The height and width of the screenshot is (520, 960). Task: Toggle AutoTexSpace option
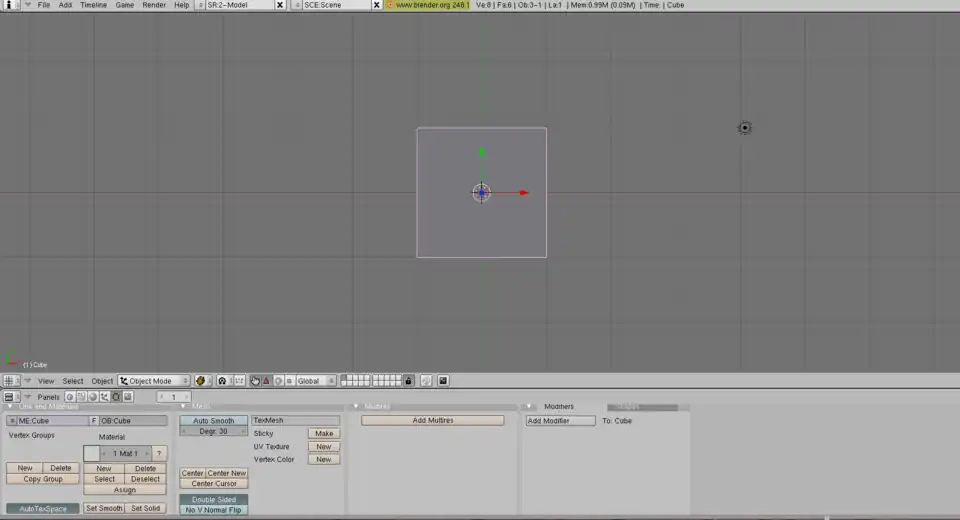[43, 508]
